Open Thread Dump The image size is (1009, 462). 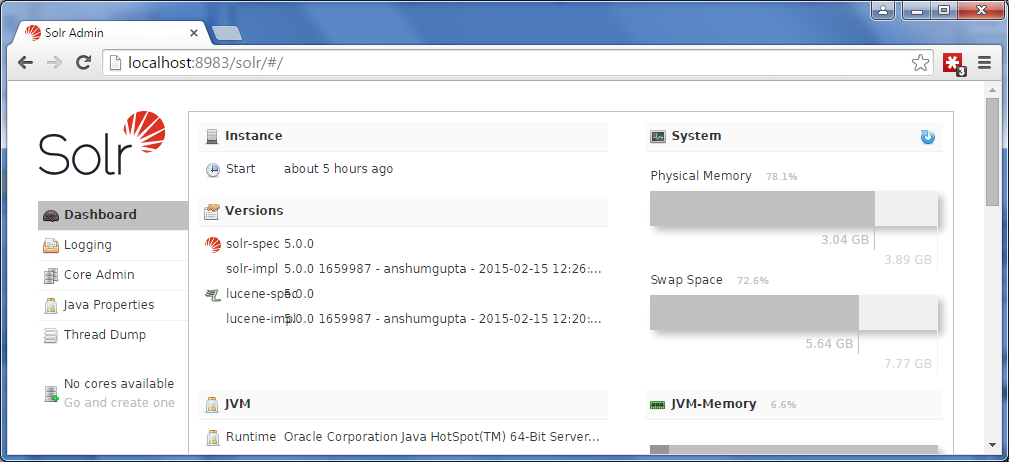pos(113,335)
